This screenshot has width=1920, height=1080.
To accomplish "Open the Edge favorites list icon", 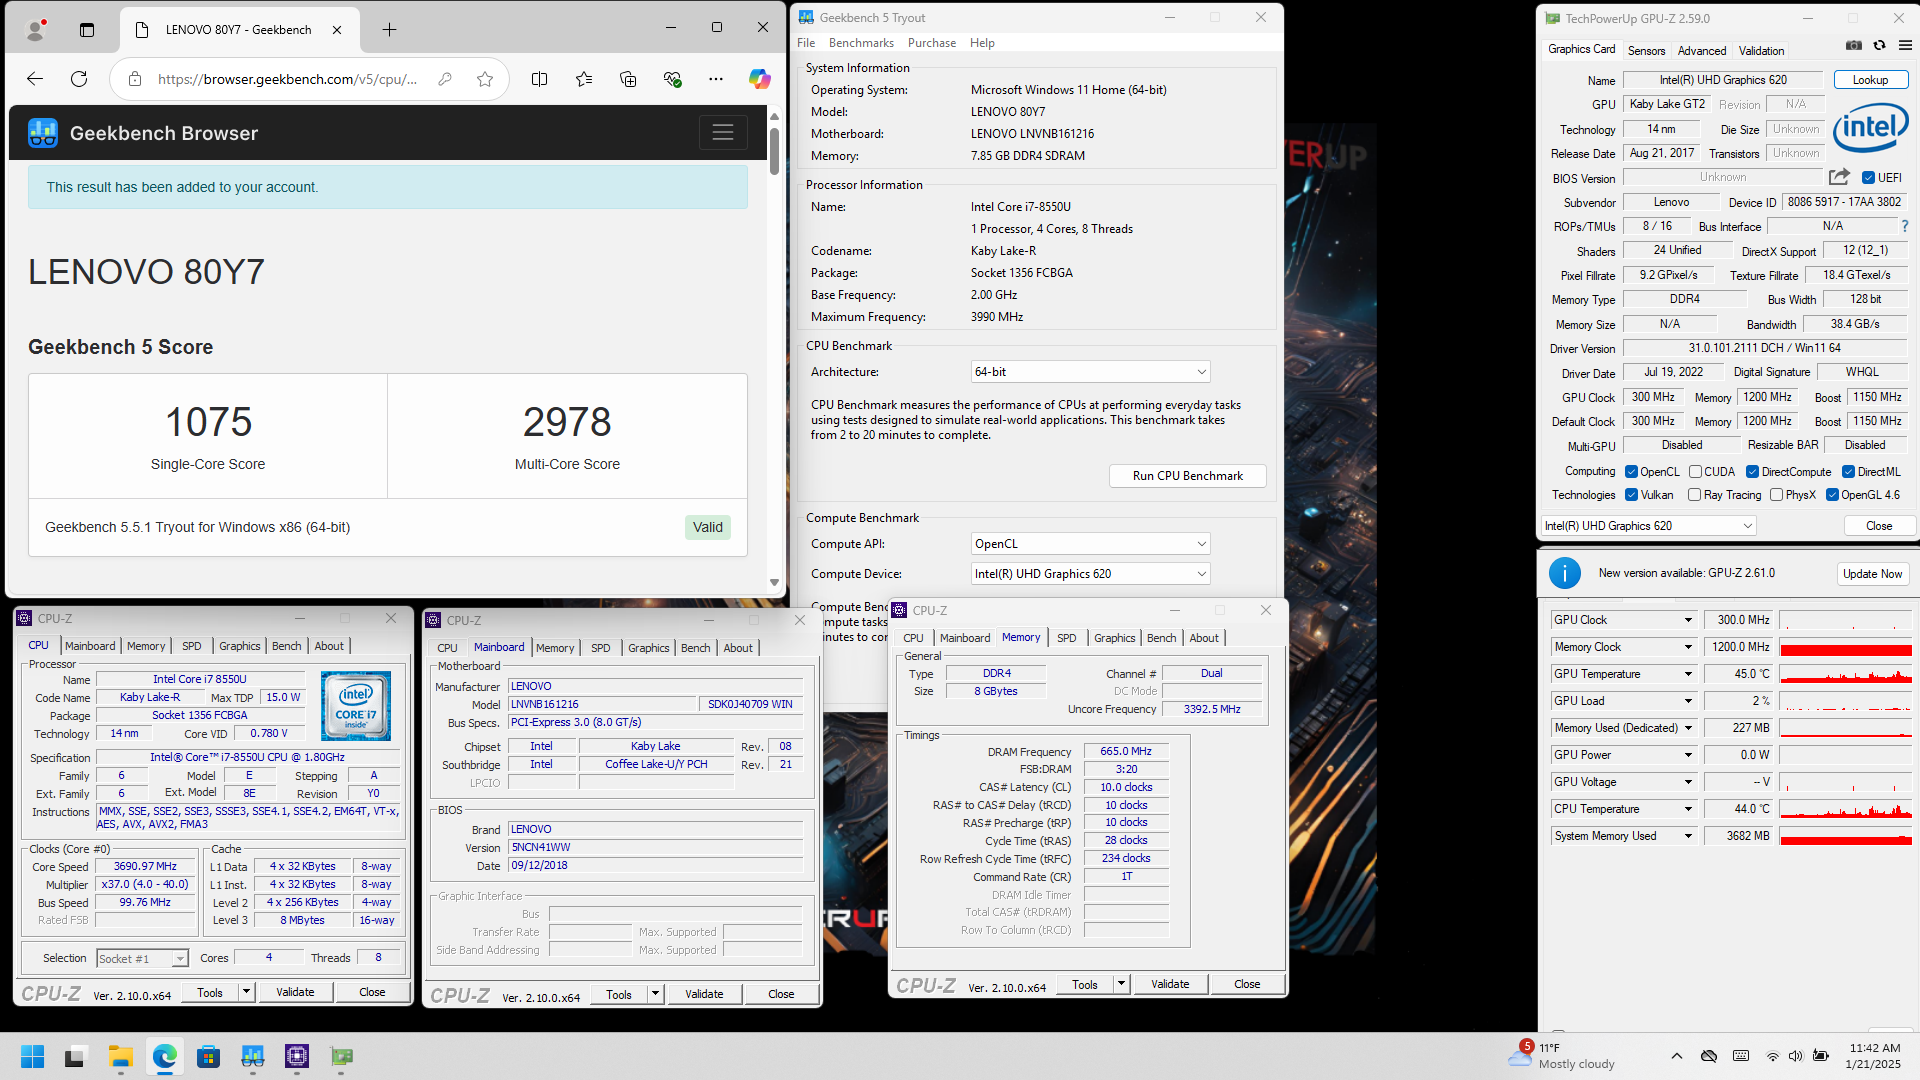I will tap(584, 79).
